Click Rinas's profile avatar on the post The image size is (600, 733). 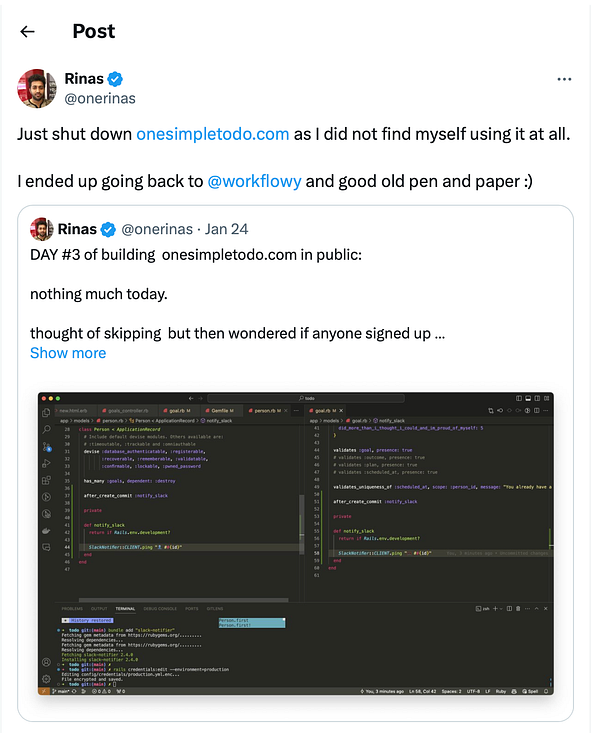pyautogui.click(x=36, y=88)
